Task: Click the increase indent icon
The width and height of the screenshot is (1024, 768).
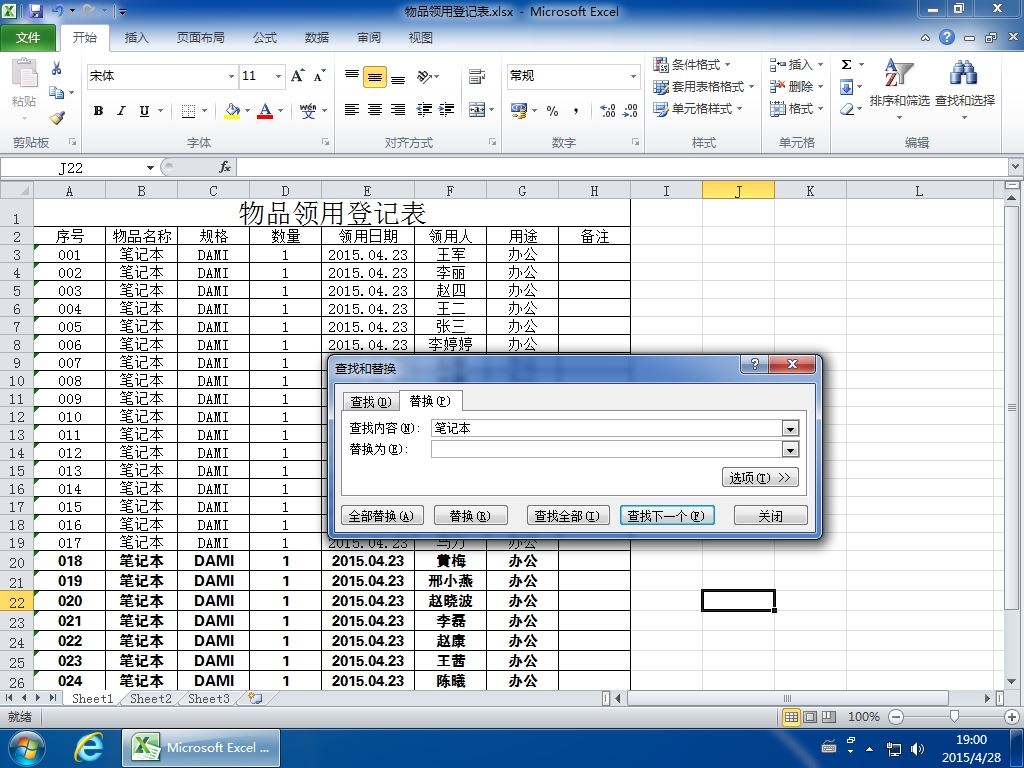Action: tap(447, 110)
